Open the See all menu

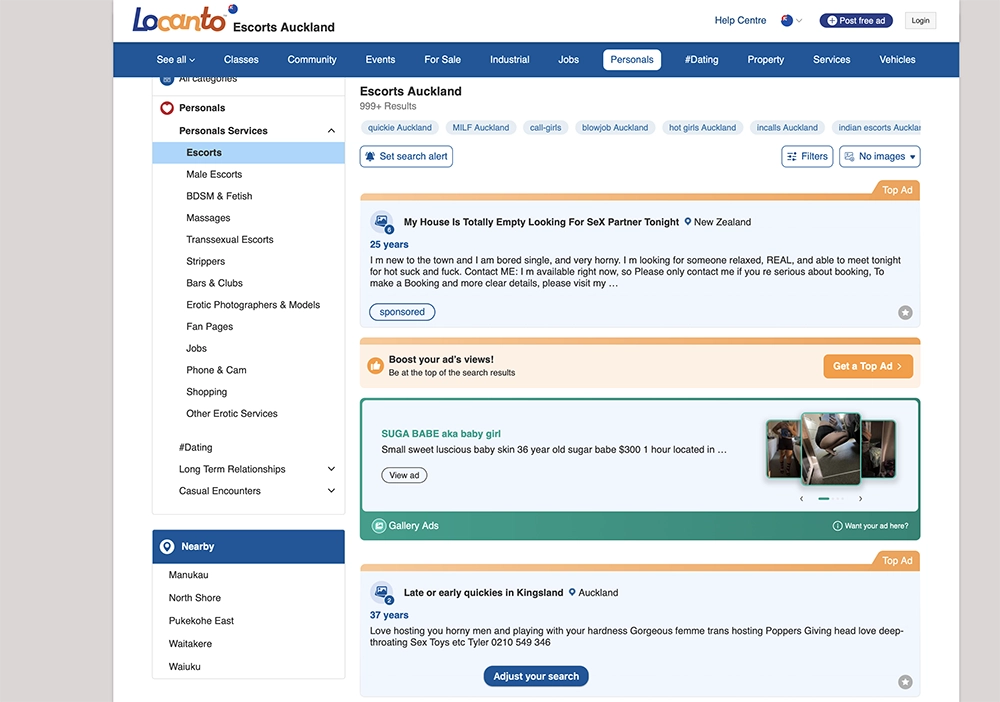tap(176, 60)
